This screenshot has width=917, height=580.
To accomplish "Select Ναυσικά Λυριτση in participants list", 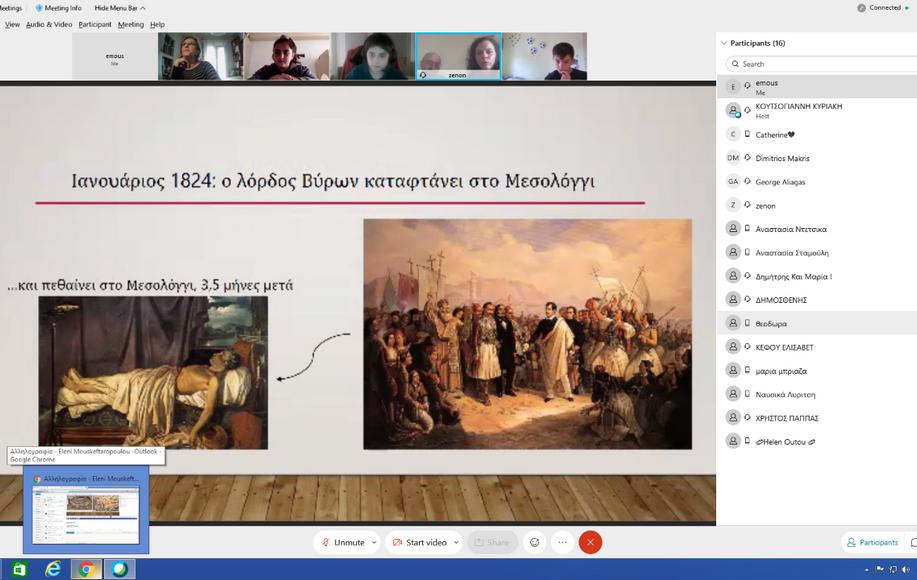I will click(x=817, y=394).
